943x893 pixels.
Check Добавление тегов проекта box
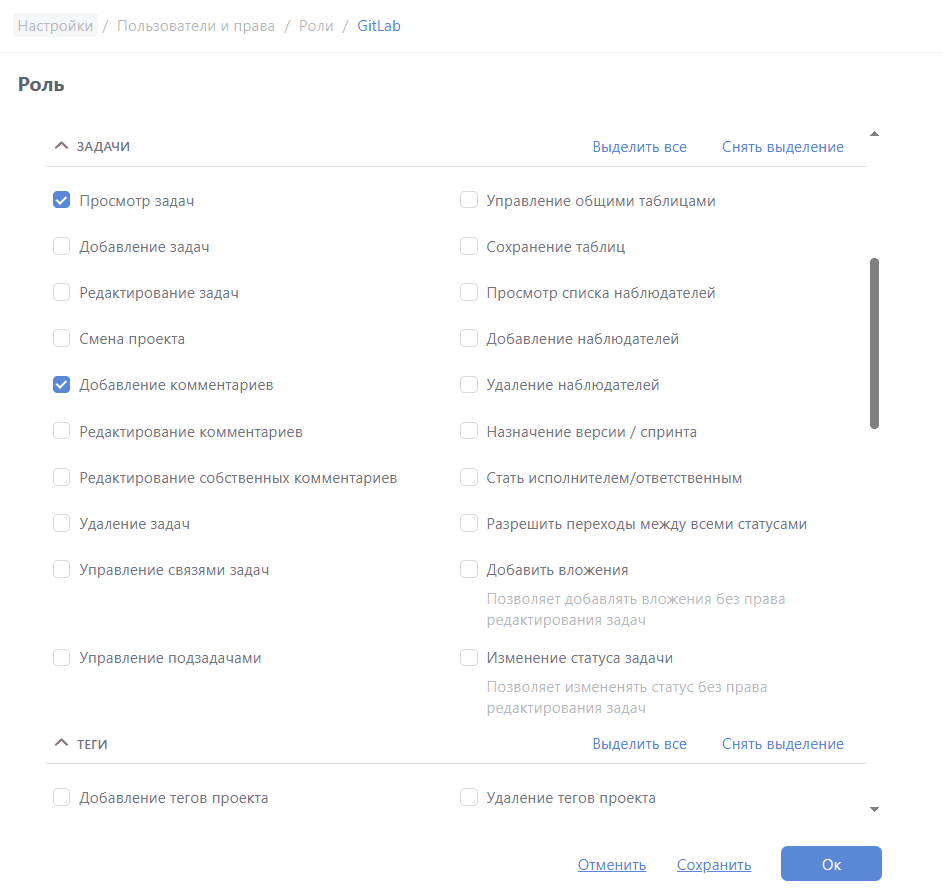pyautogui.click(x=61, y=798)
